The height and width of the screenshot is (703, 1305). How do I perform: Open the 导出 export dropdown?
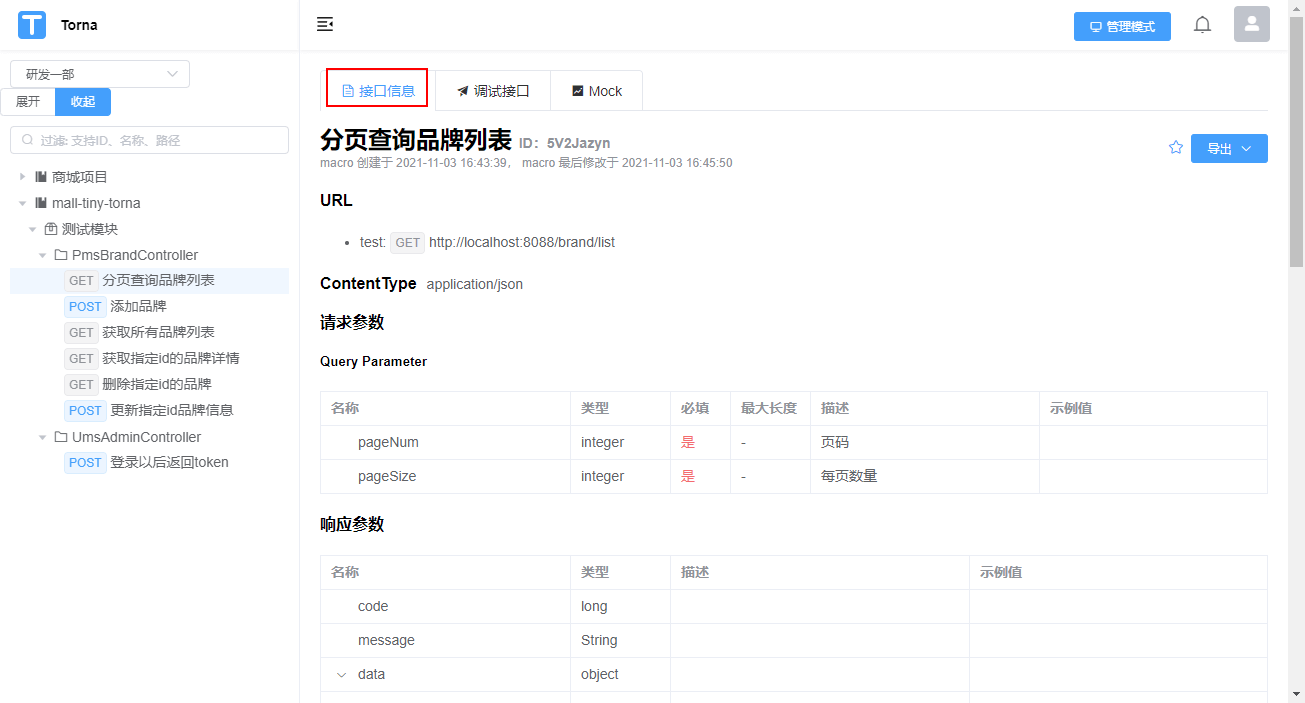pyautogui.click(x=1229, y=148)
